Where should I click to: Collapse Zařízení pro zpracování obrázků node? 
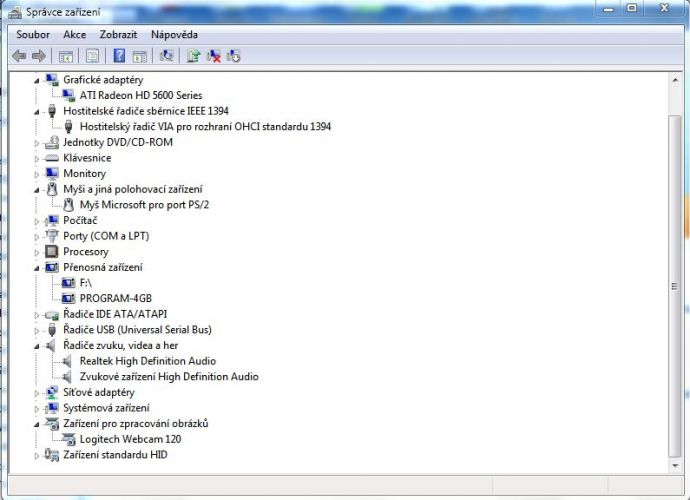click(x=37, y=424)
